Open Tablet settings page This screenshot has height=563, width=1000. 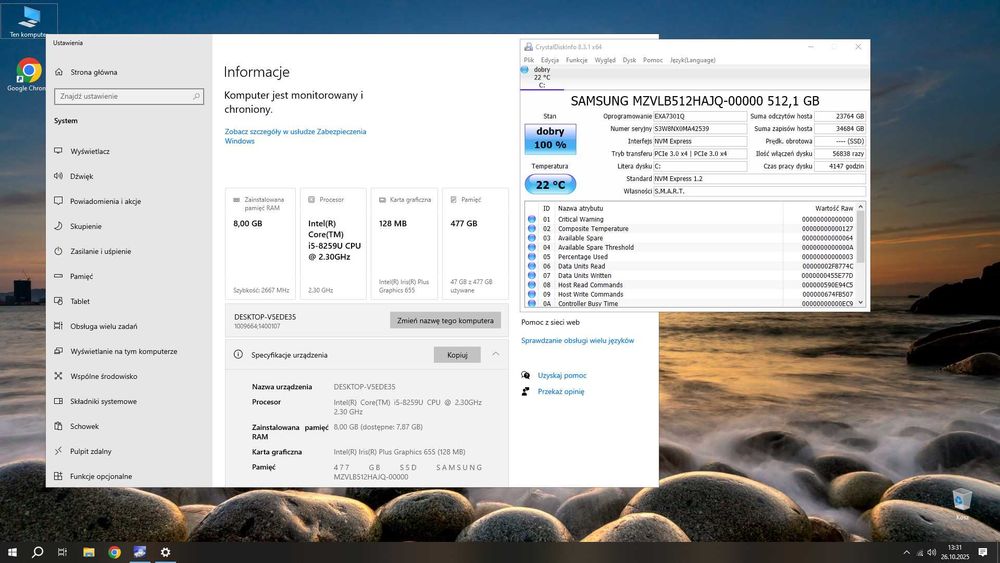[x=72, y=301]
